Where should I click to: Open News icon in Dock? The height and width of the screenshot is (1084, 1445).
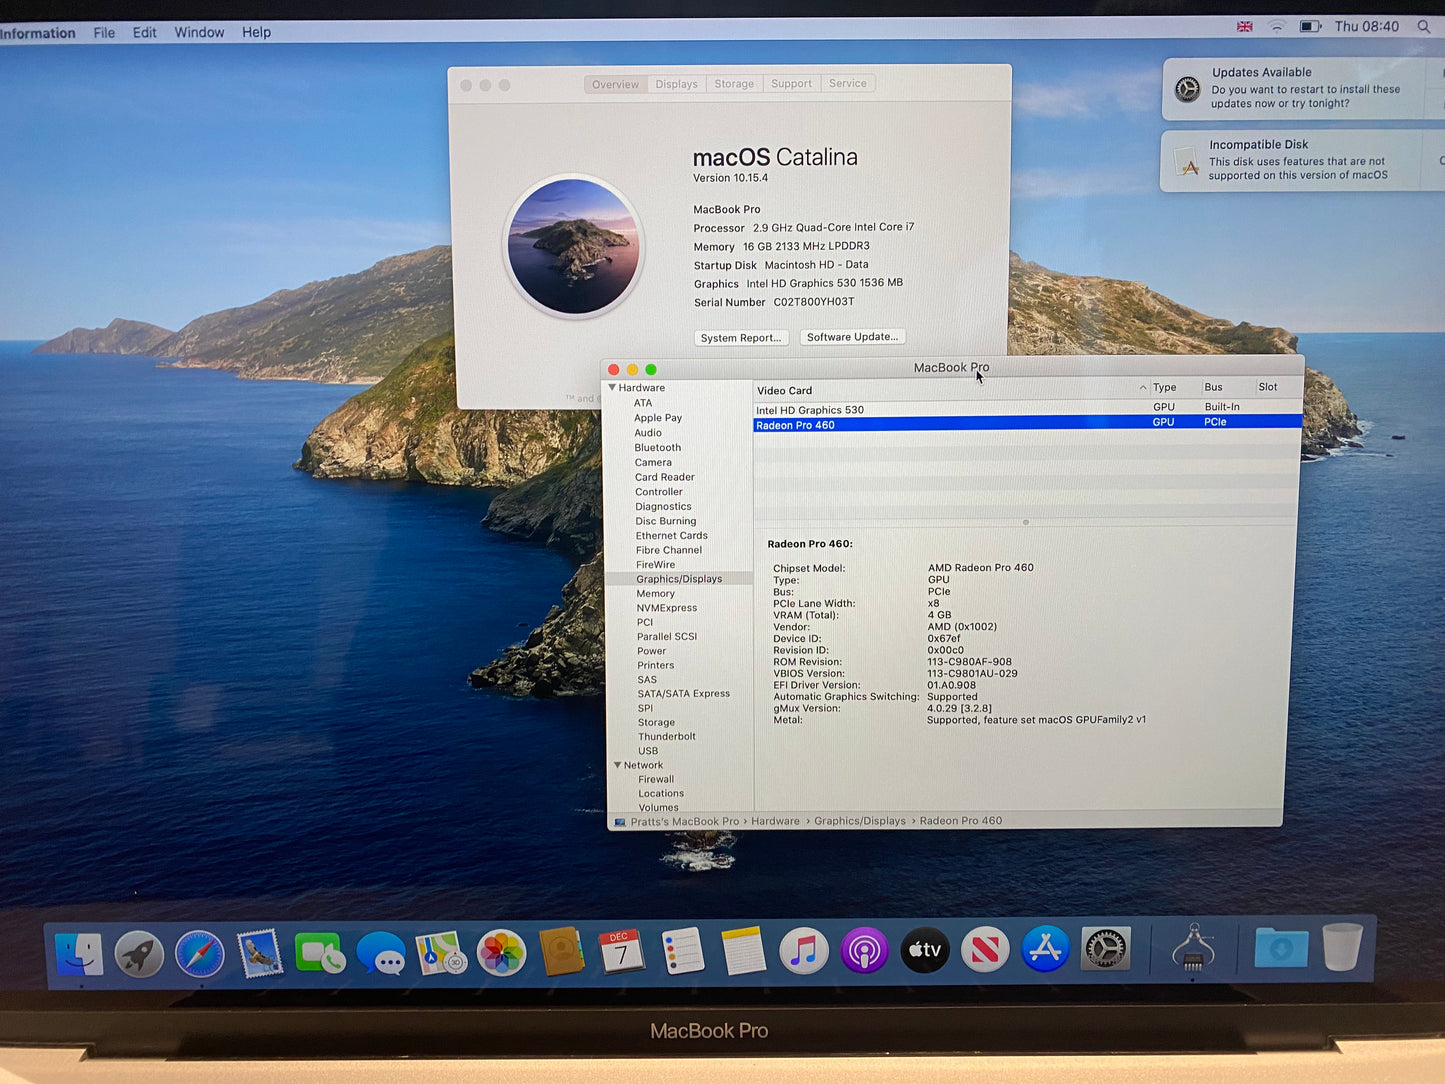tap(985, 950)
